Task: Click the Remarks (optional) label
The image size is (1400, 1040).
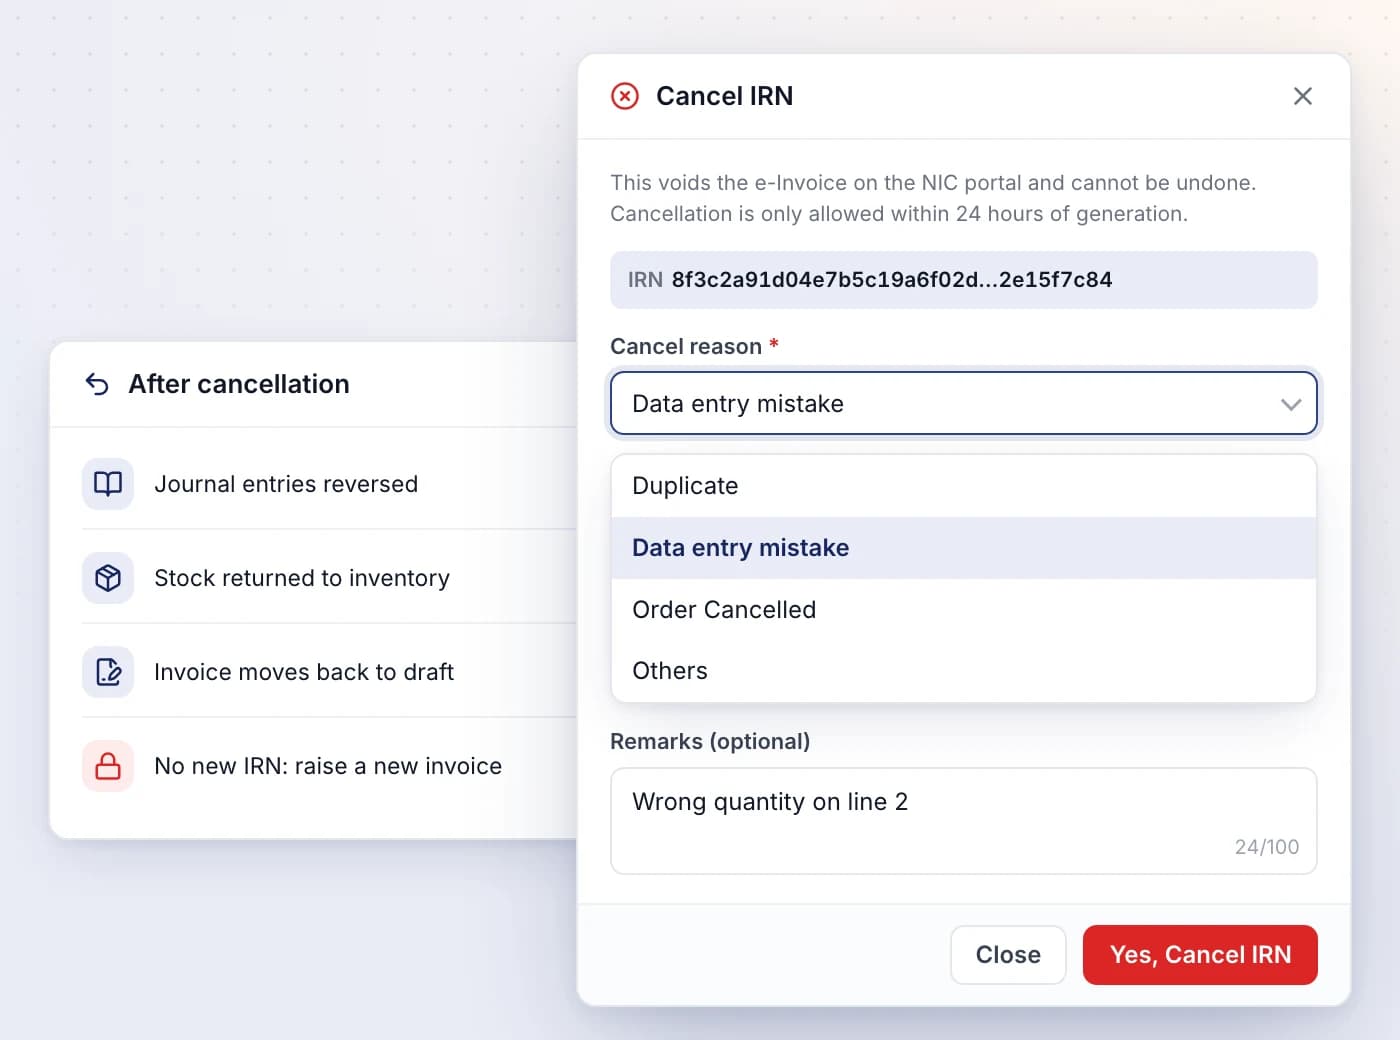Action: tap(710, 741)
